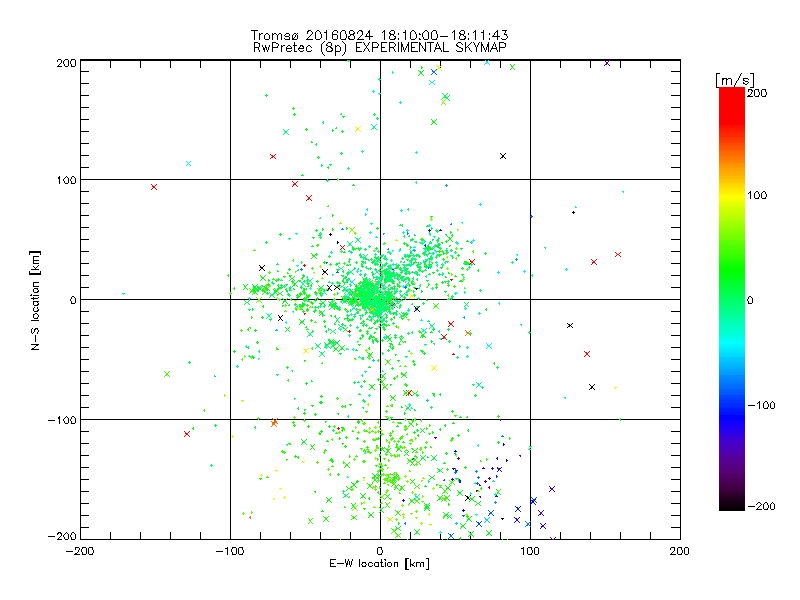Select the "E-W location [km]" axis label
The image size is (800, 600).
(380, 563)
